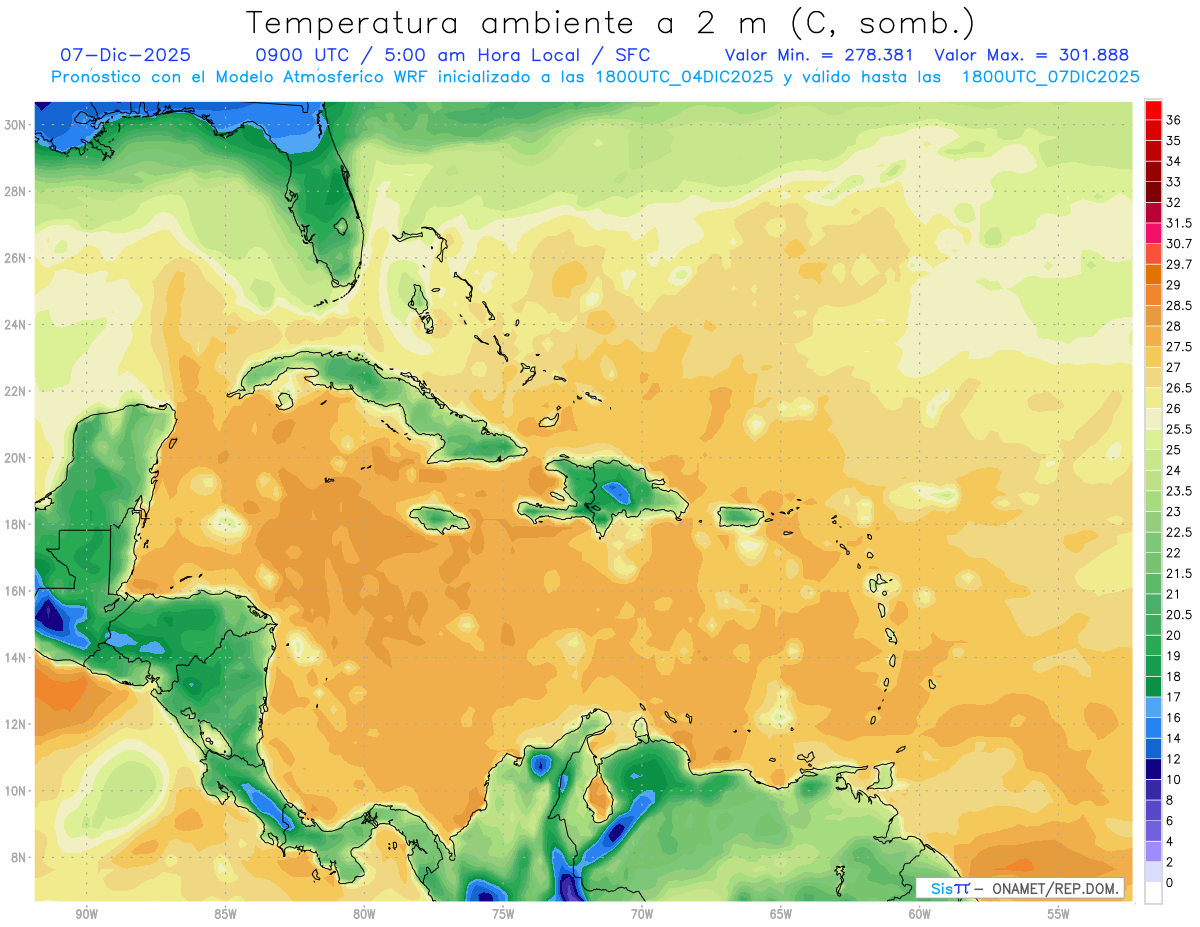This screenshot has height=927, width=1200.
Task: Click the latitude label 14N
Action: 17,657
